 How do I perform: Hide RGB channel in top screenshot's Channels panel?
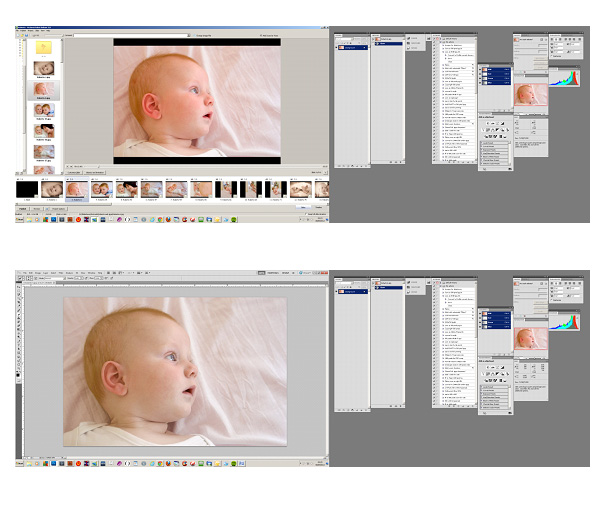tap(480, 69)
